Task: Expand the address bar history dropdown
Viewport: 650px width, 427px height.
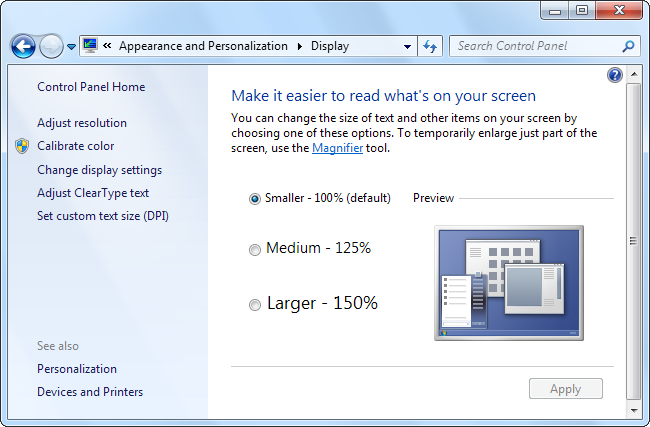Action: [407, 46]
